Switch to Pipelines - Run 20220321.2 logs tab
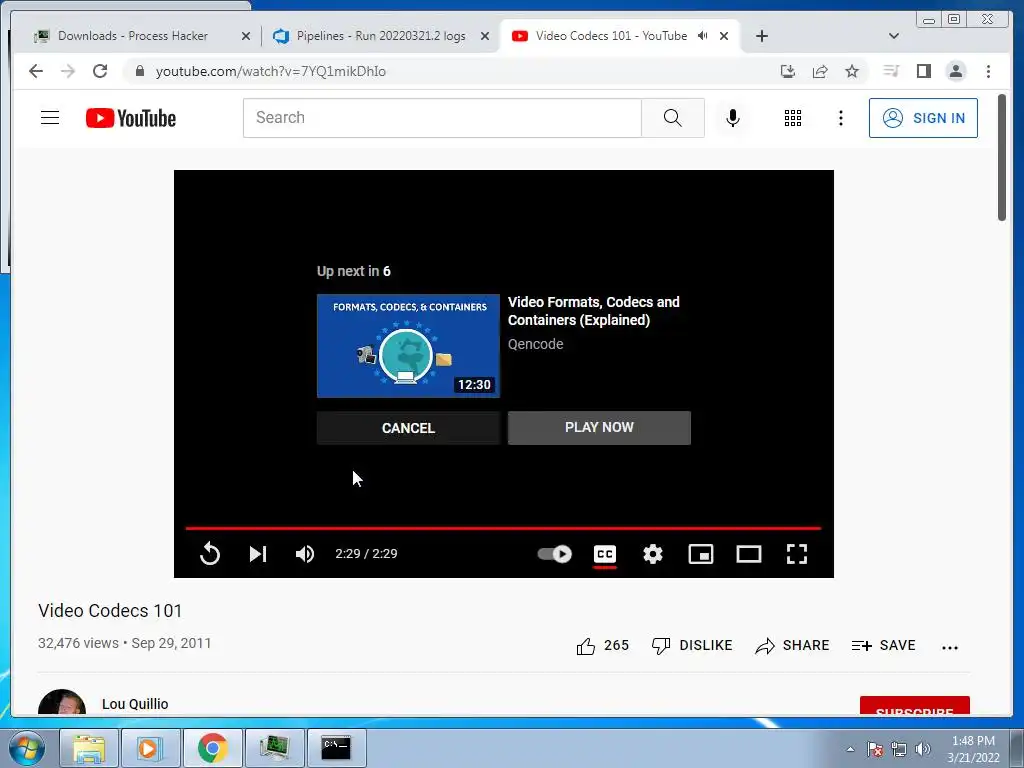The width and height of the screenshot is (1024, 768). pos(381,36)
